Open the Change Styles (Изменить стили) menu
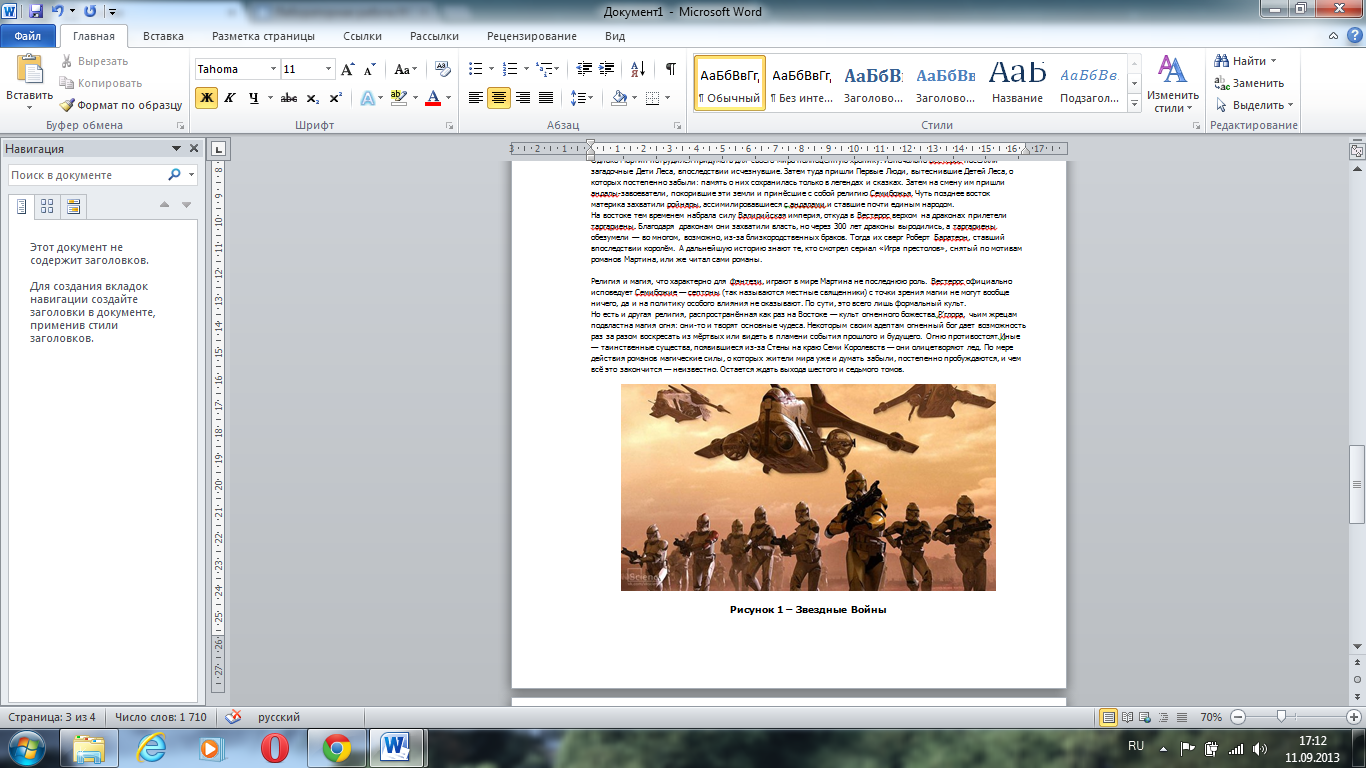Image resolution: width=1366 pixels, height=768 pixels. coord(1172,85)
